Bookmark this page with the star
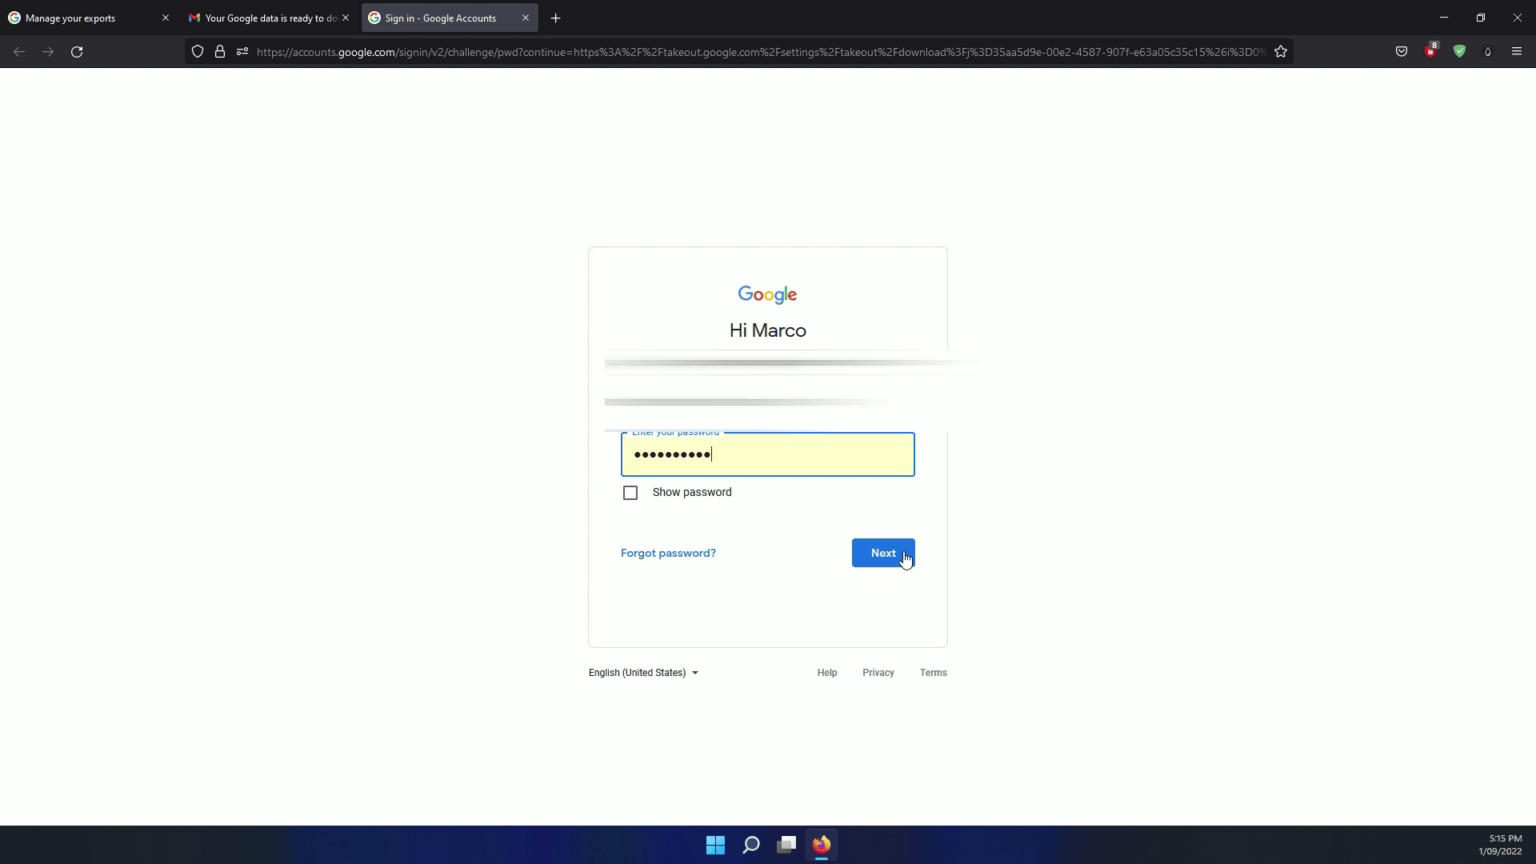The image size is (1536, 864). point(1281,51)
